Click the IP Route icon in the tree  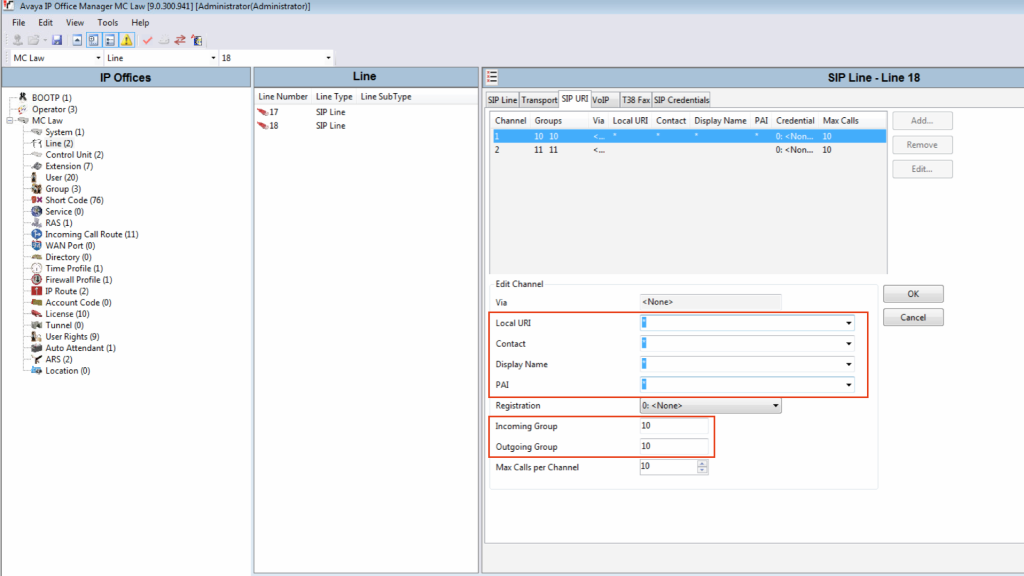[x=37, y=291]
